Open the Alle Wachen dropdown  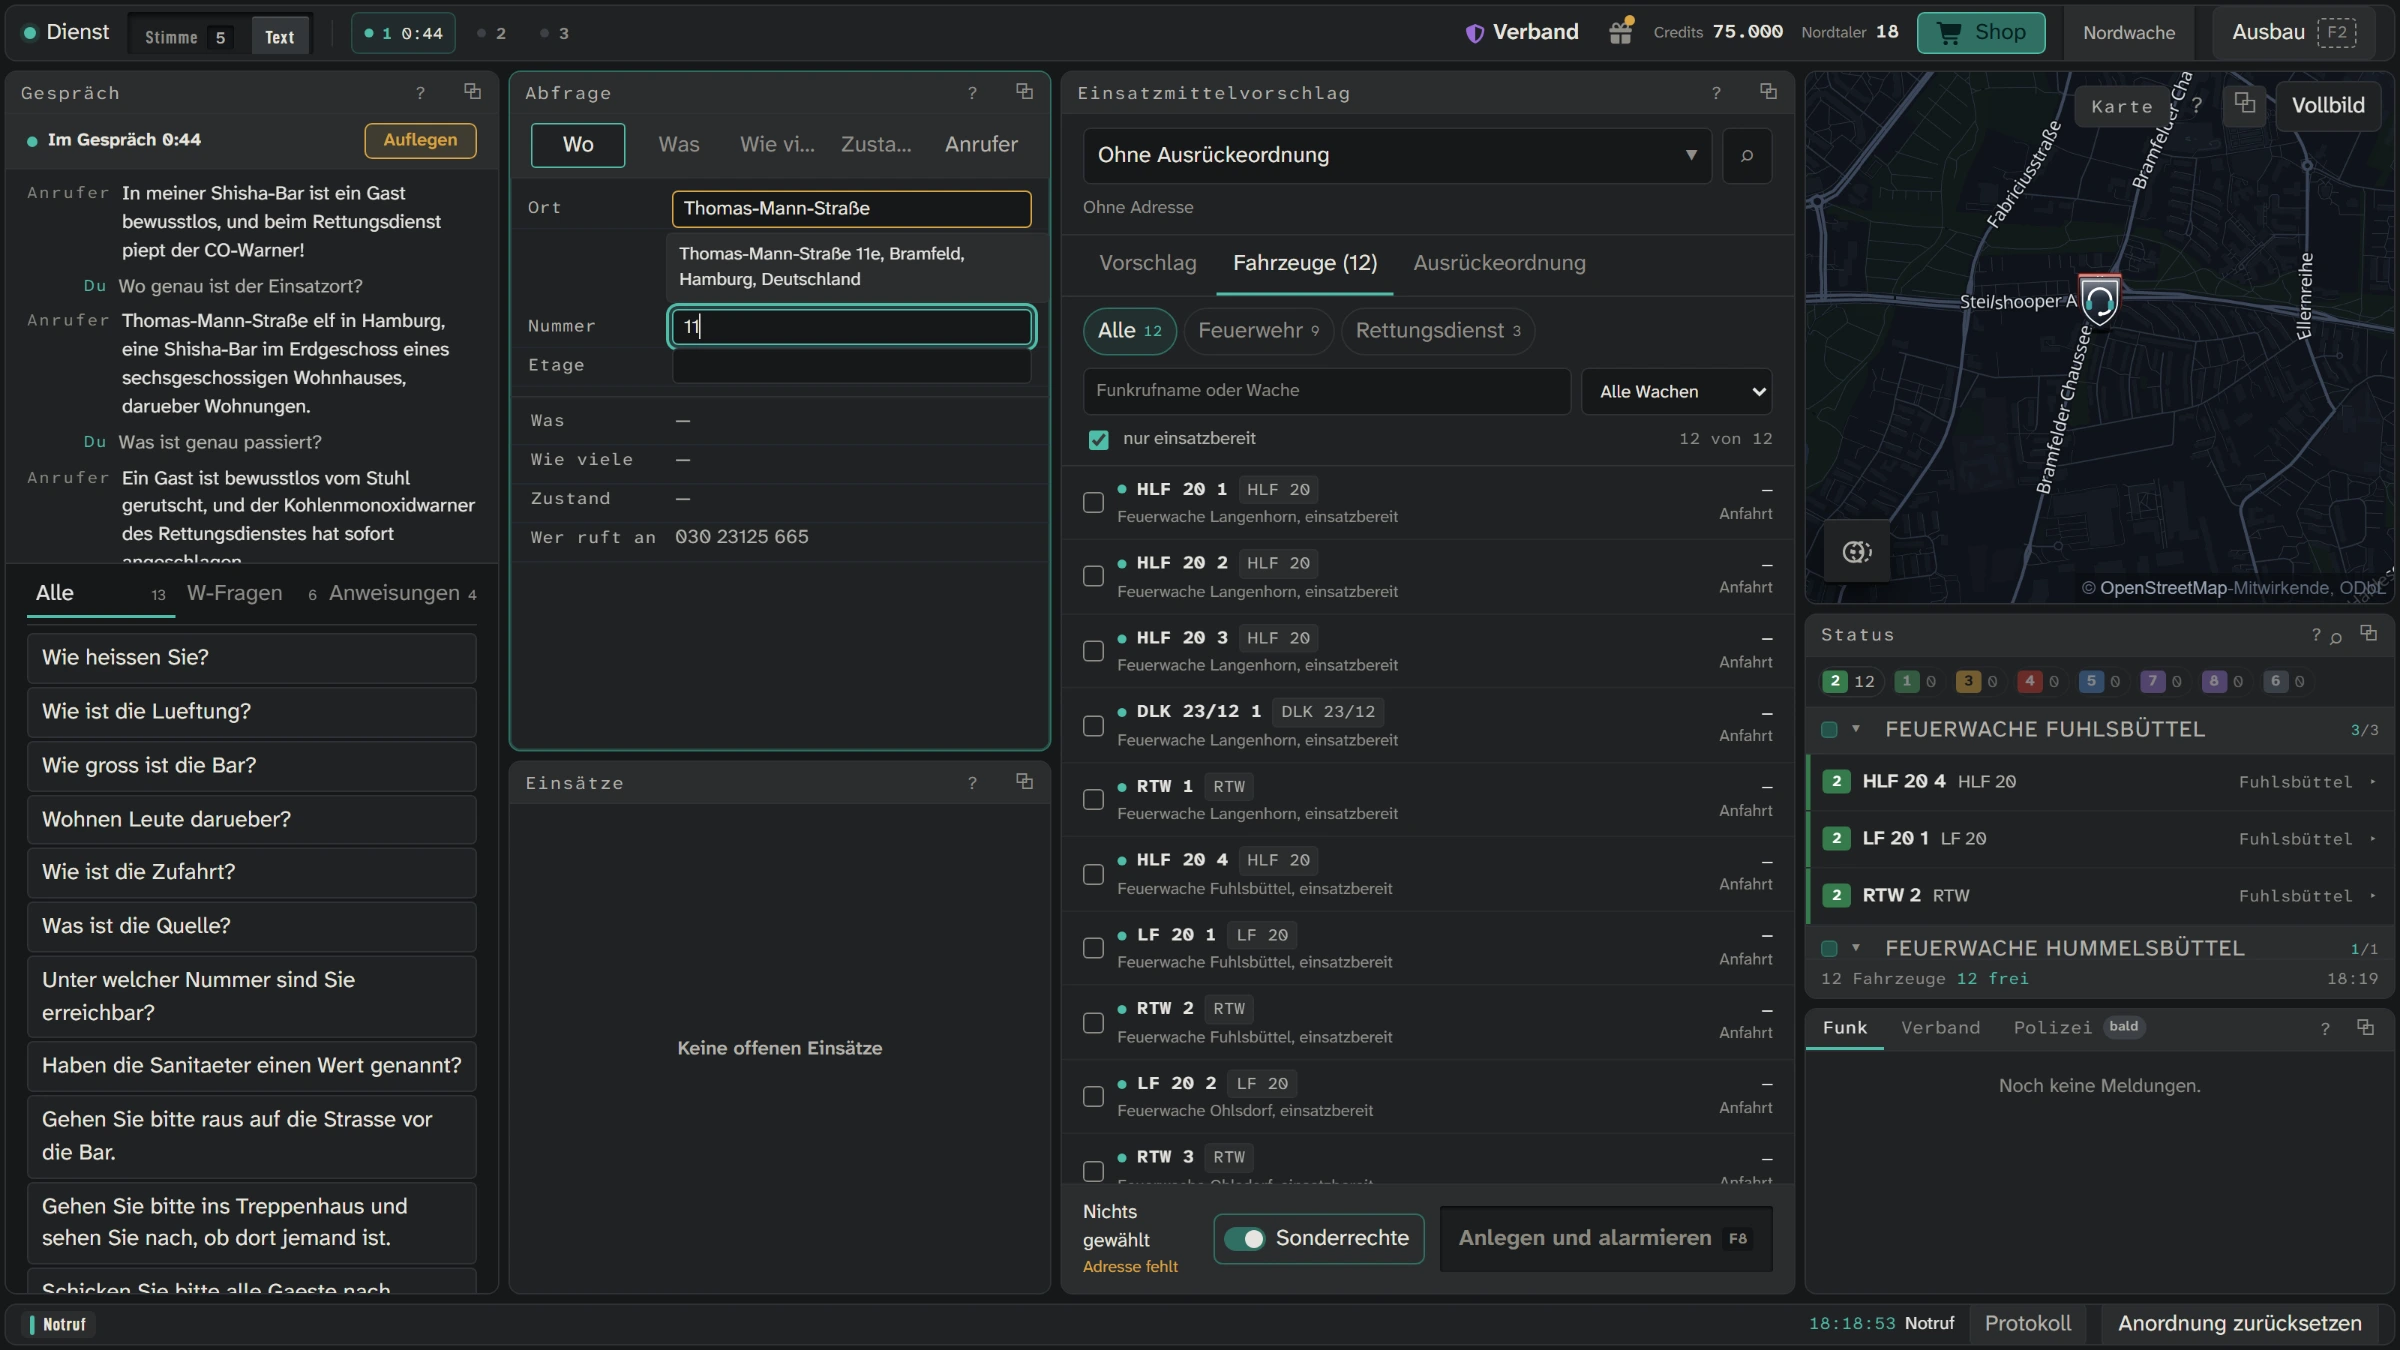click(x=1677, y=391)
